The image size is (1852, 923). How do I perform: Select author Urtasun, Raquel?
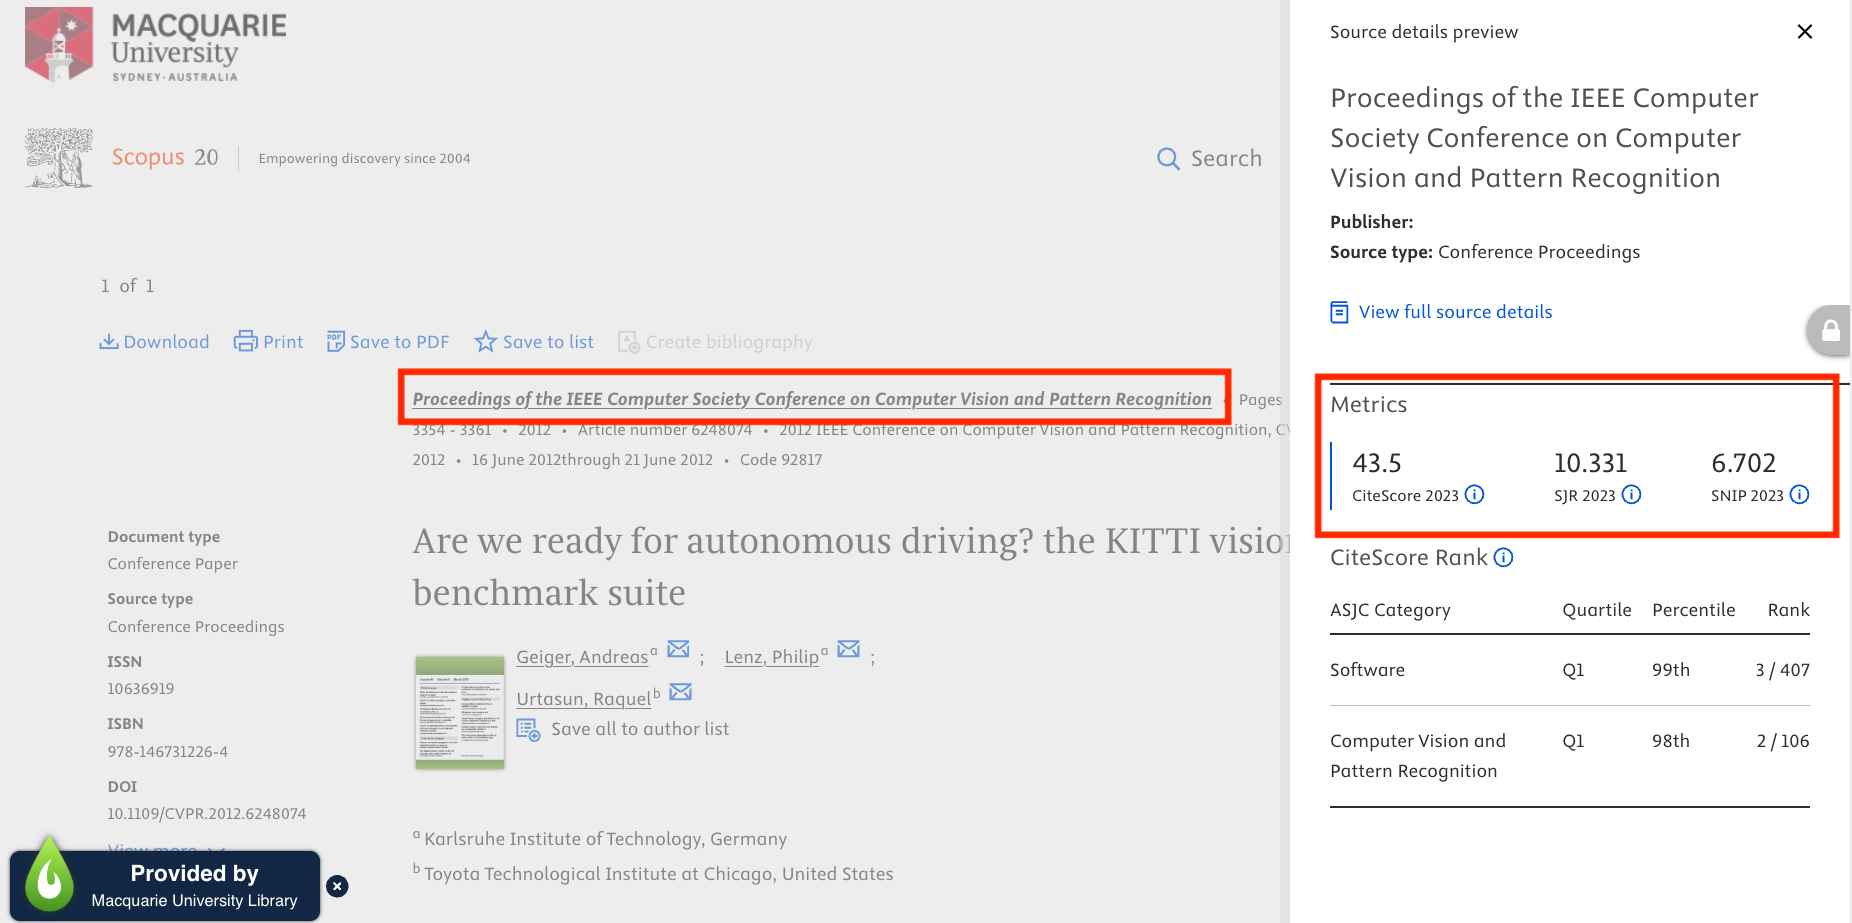tap(583, 698)
